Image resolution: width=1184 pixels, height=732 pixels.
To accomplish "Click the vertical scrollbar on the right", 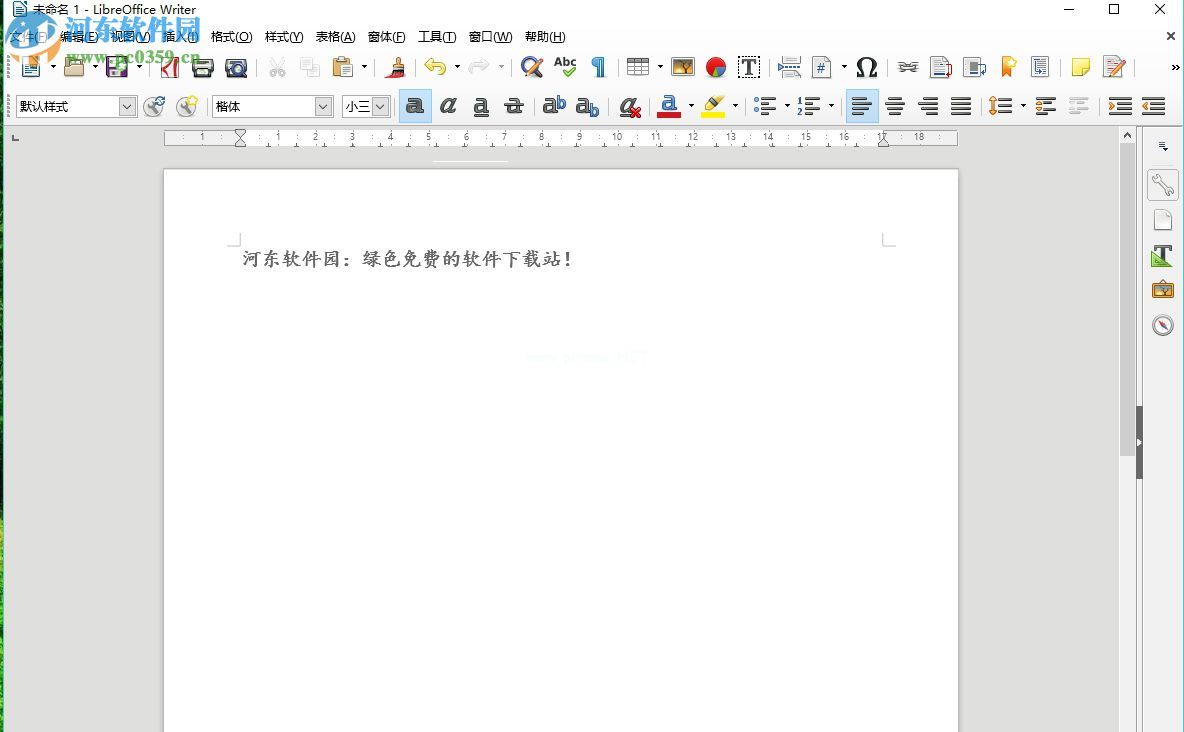I will click(x=1127, y=400).
